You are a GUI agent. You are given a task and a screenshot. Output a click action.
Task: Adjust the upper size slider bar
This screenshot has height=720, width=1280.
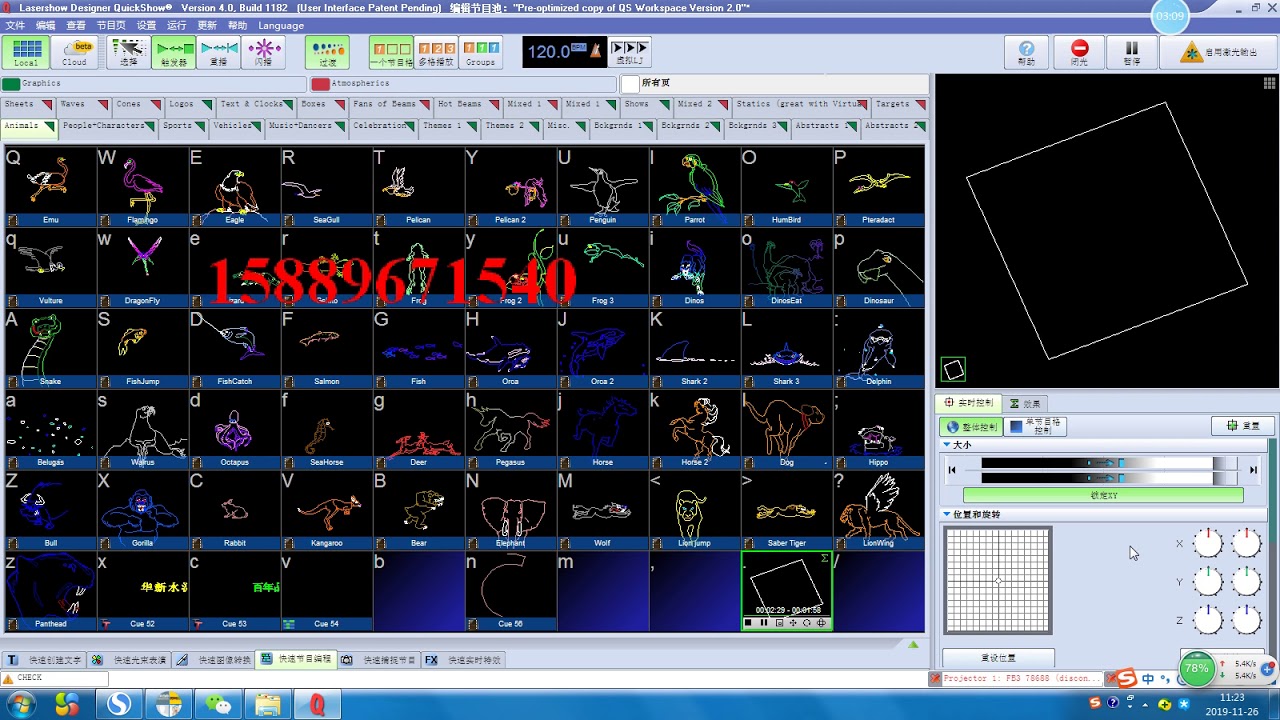click(x=1109, y=464)
